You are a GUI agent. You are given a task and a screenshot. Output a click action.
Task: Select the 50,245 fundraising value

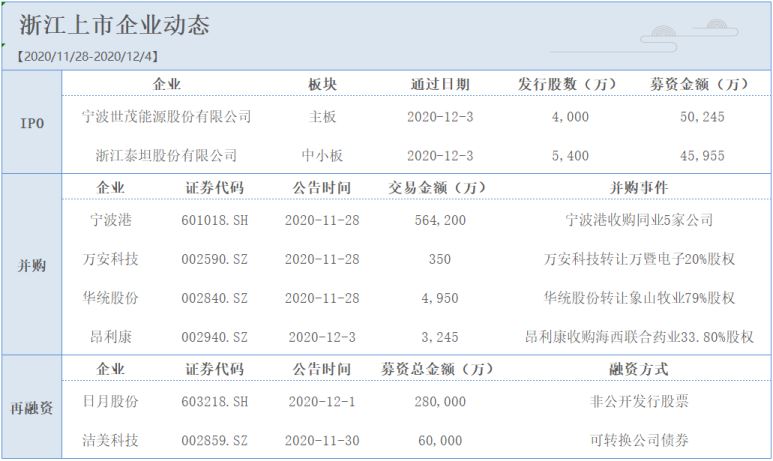pyautogui.click(x=703, y=117)
